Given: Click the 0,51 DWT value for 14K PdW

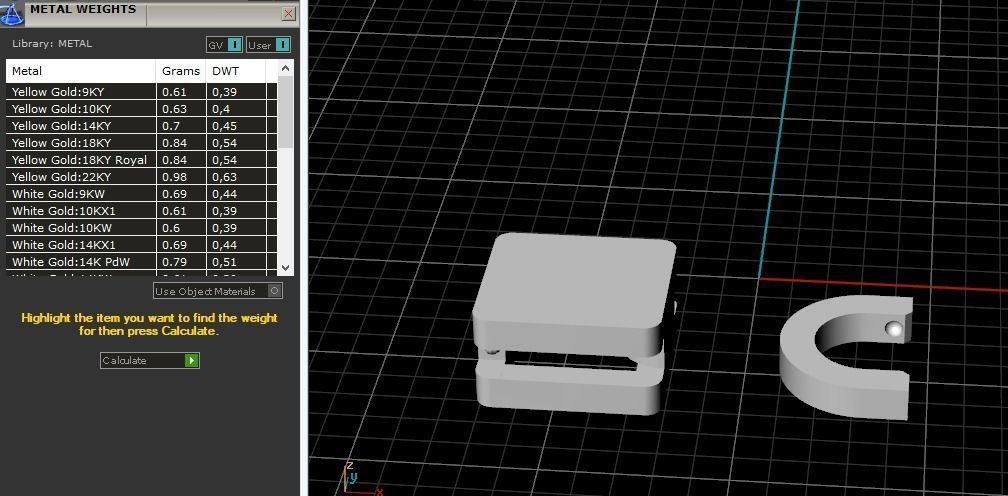Looking at the screenshot, I should pos(224,262).
